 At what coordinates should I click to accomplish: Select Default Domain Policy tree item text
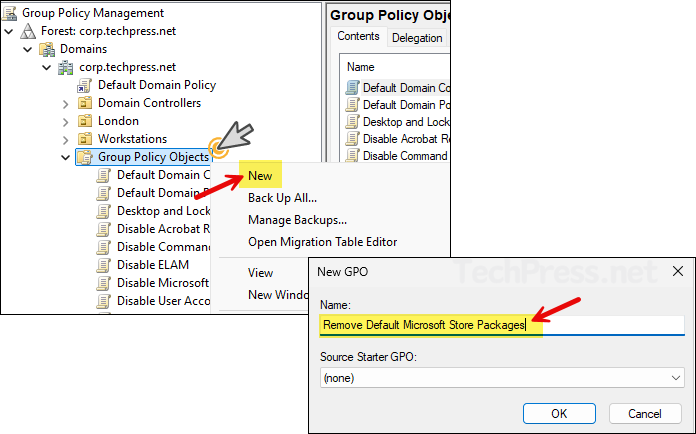click(157, 85)
